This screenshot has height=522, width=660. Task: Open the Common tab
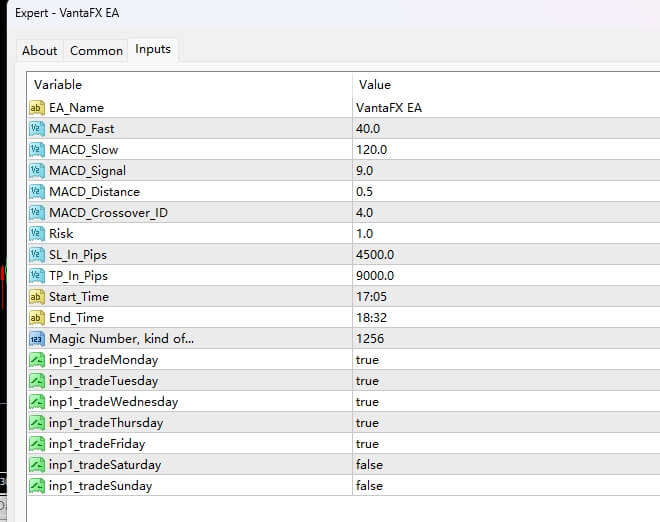pos(96,51)
